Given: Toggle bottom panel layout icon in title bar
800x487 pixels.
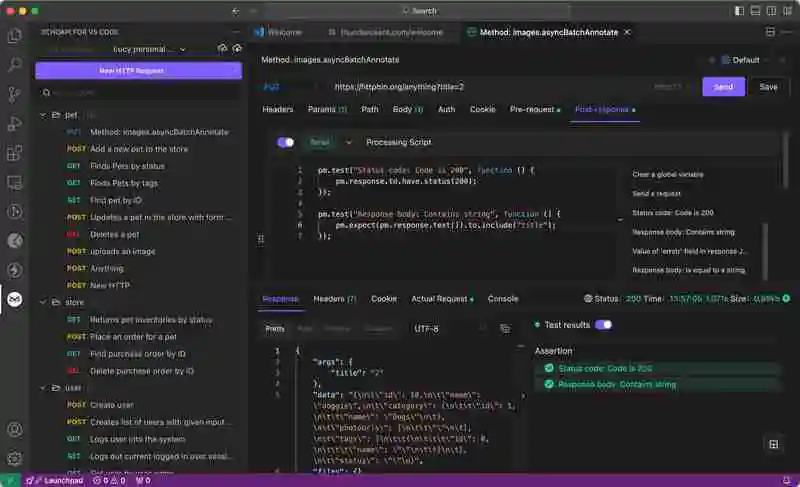Looking at the screenshot, I should coord(755,11).
